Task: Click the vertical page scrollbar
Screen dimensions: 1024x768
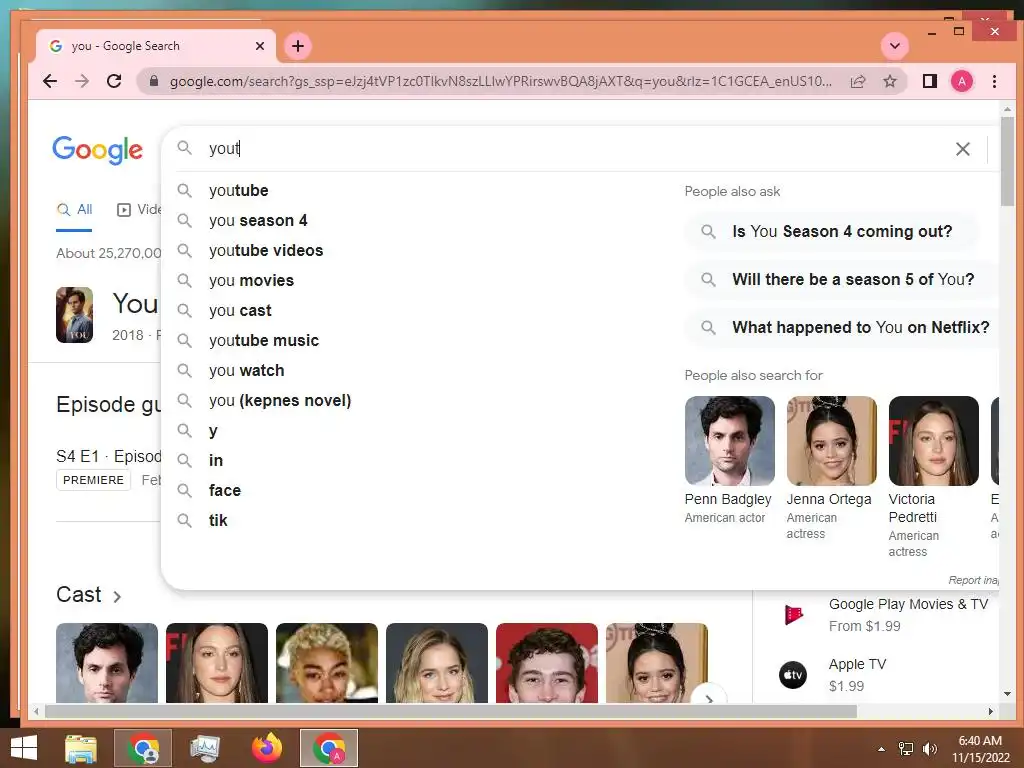Action: click(x=1007, y=160)
